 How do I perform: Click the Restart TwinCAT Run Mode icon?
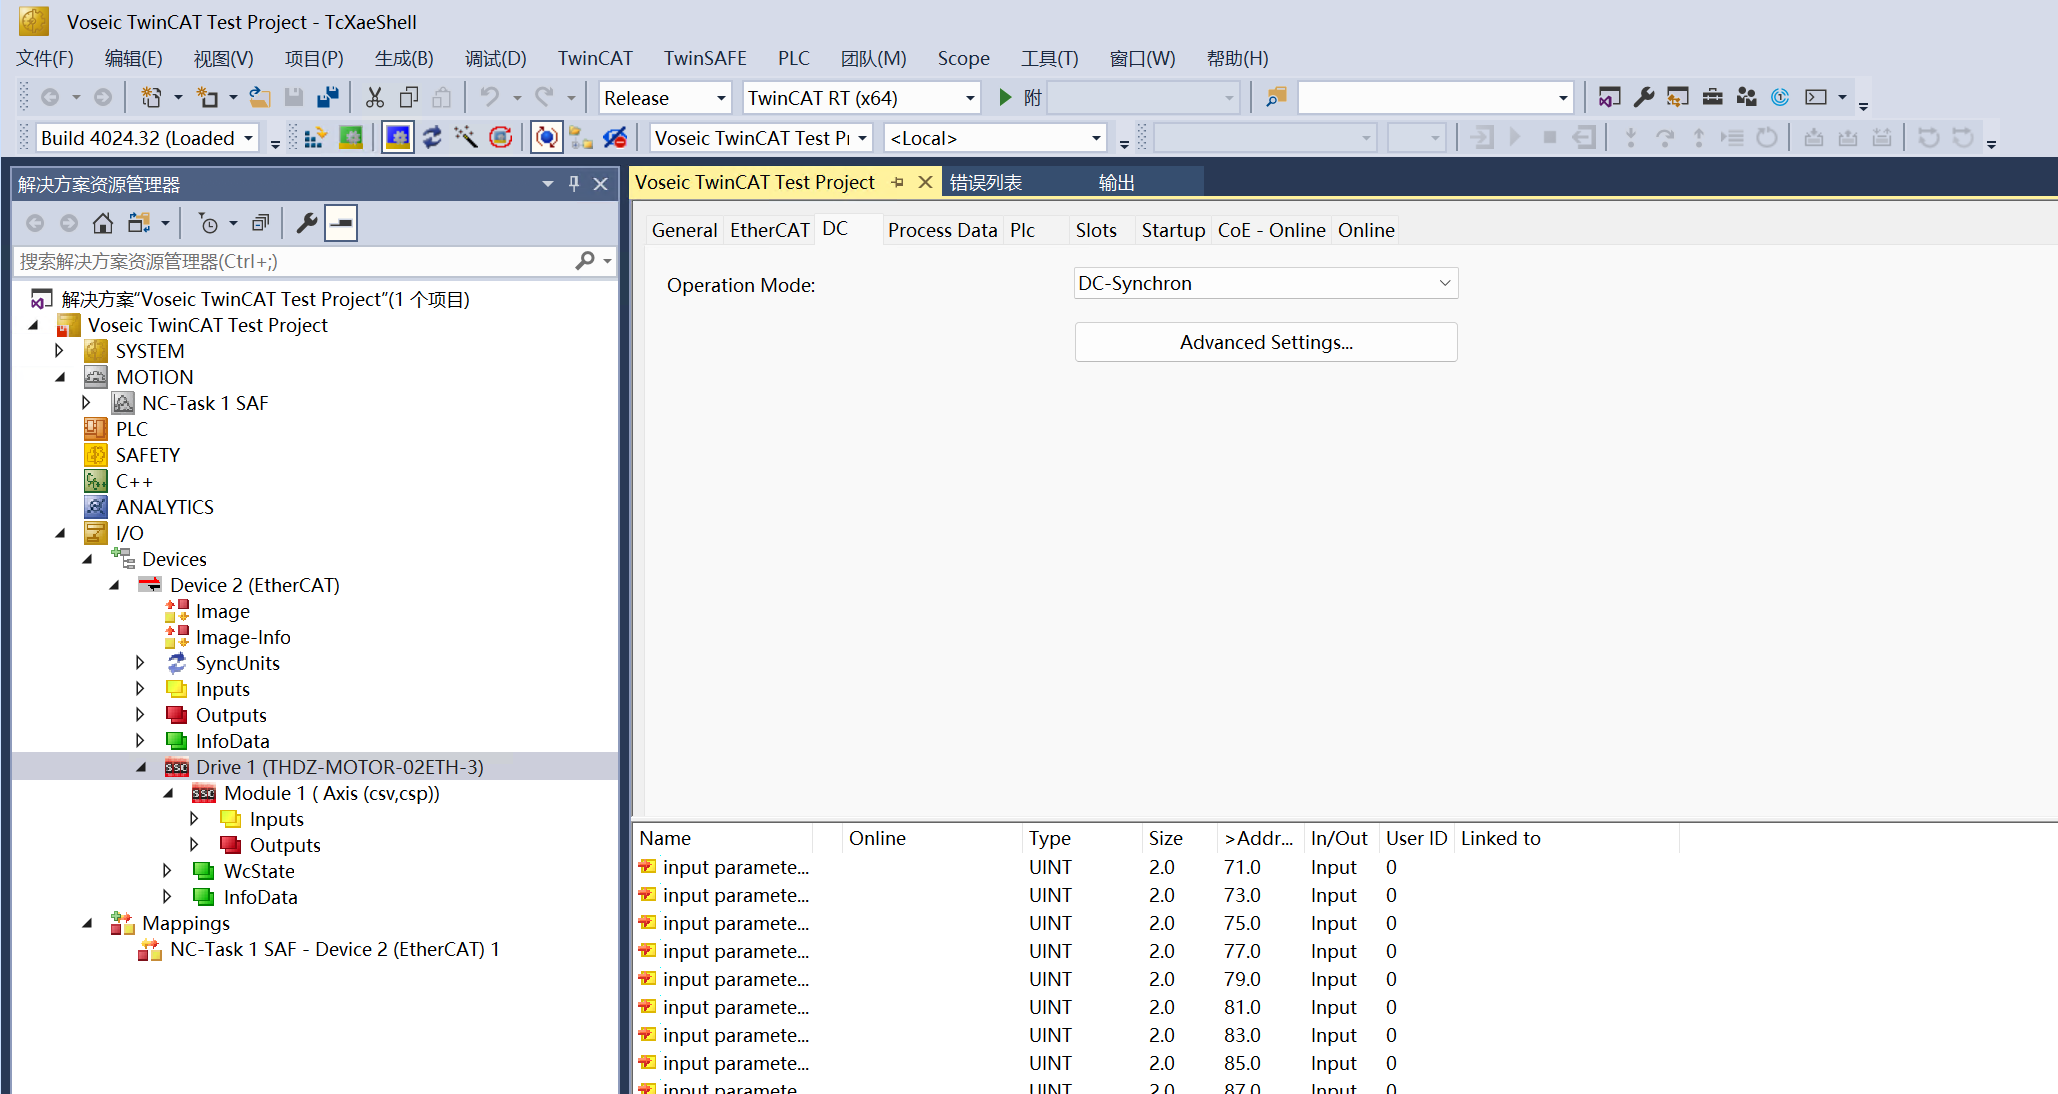coord(351,138)
